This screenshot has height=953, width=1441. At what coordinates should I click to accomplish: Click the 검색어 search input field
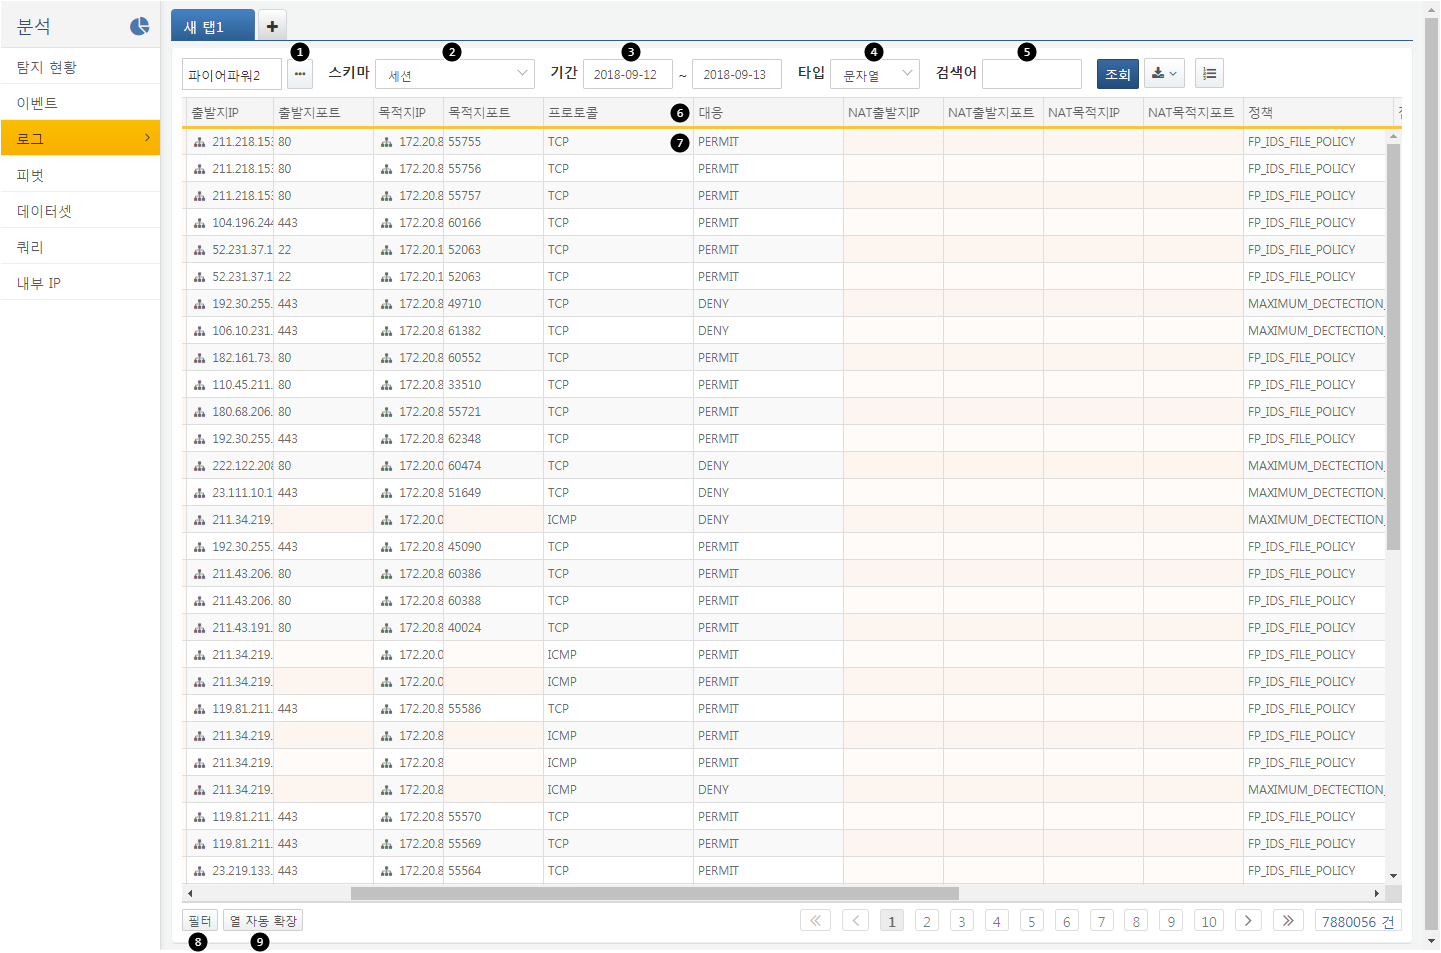click(1031, 74)
